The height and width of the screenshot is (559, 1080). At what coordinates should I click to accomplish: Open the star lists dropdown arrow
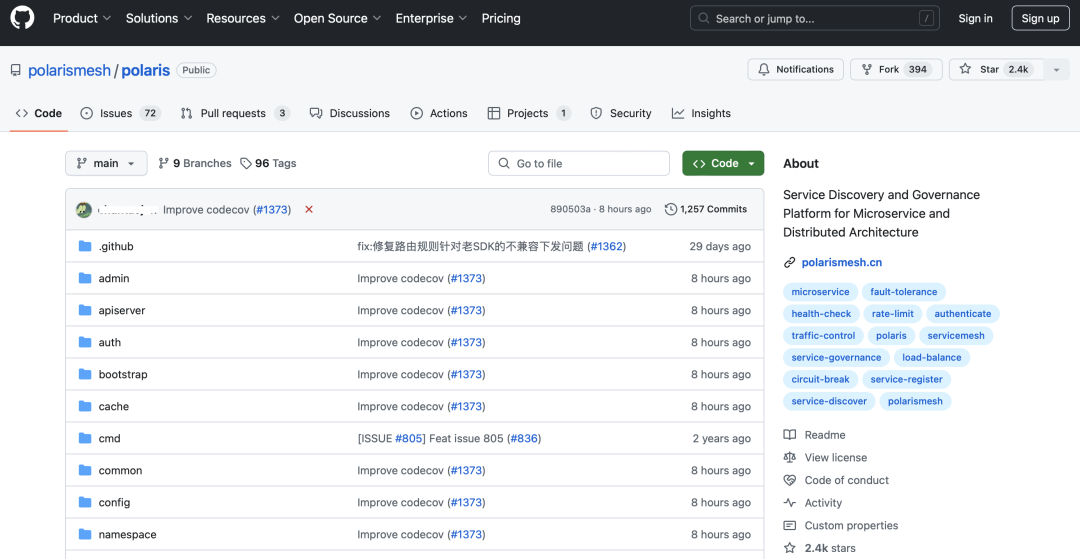point(1057,70)
